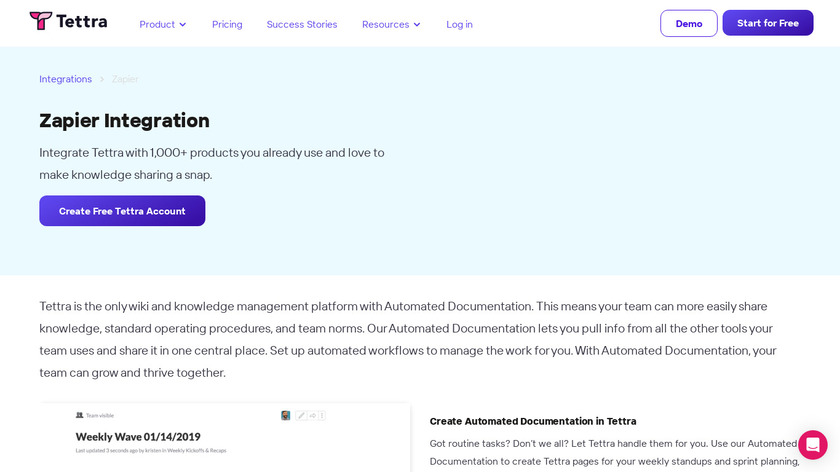Viewport: 840px width, 472px height.
Task: Click the more options icon in the preview
Action: click(322, 416)
